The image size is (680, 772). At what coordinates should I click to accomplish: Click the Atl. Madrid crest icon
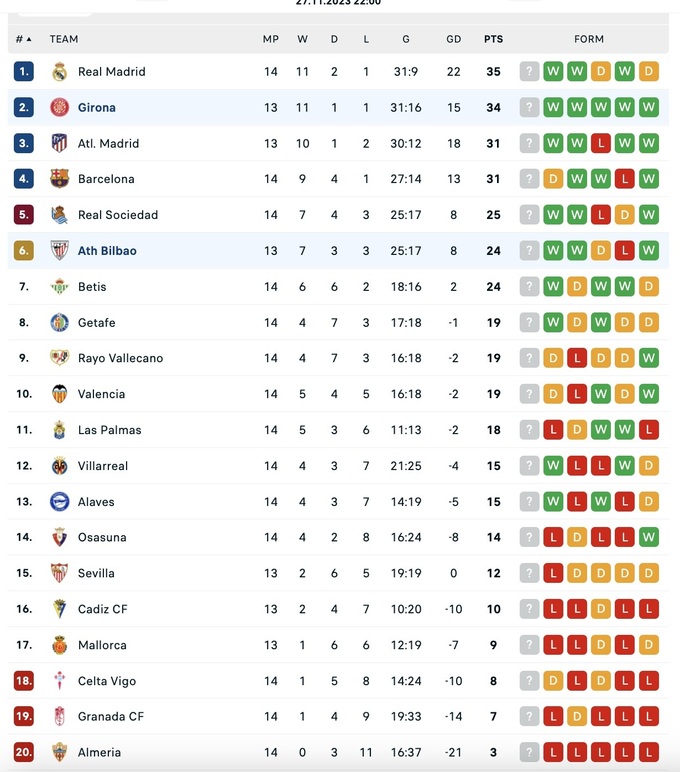click(59, 143)
